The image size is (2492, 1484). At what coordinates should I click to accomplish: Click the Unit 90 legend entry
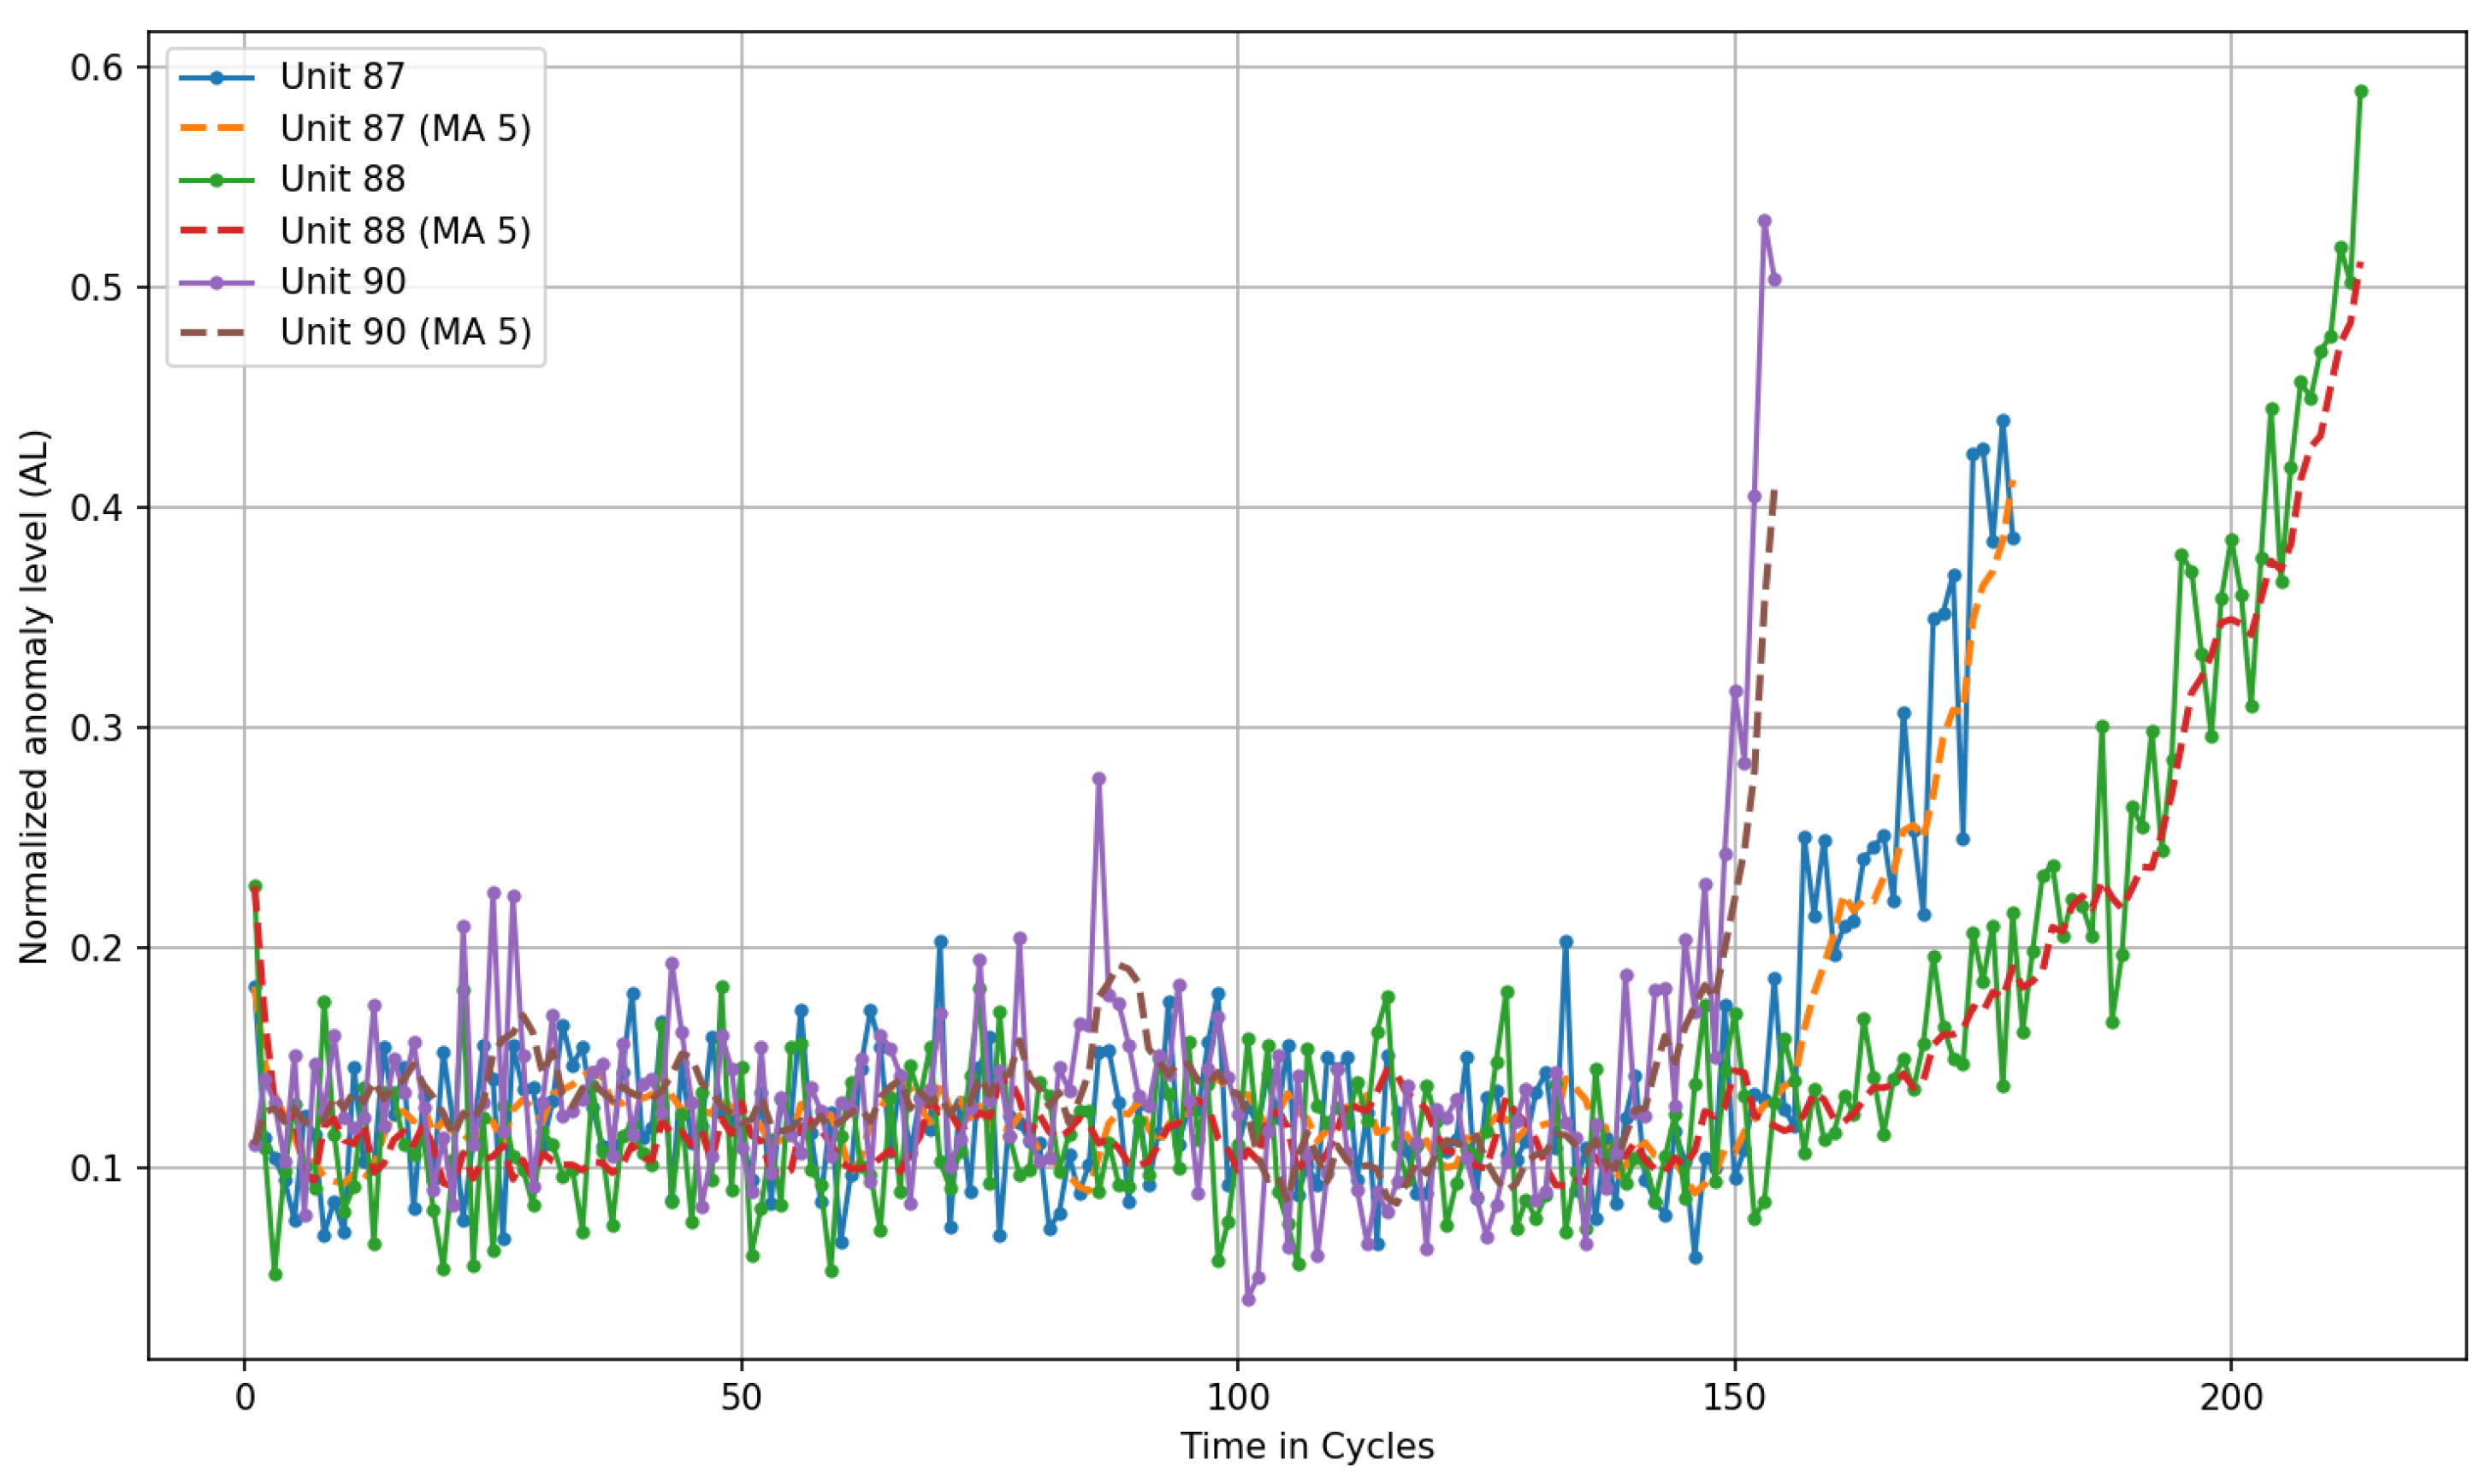(x=342, y=281)
